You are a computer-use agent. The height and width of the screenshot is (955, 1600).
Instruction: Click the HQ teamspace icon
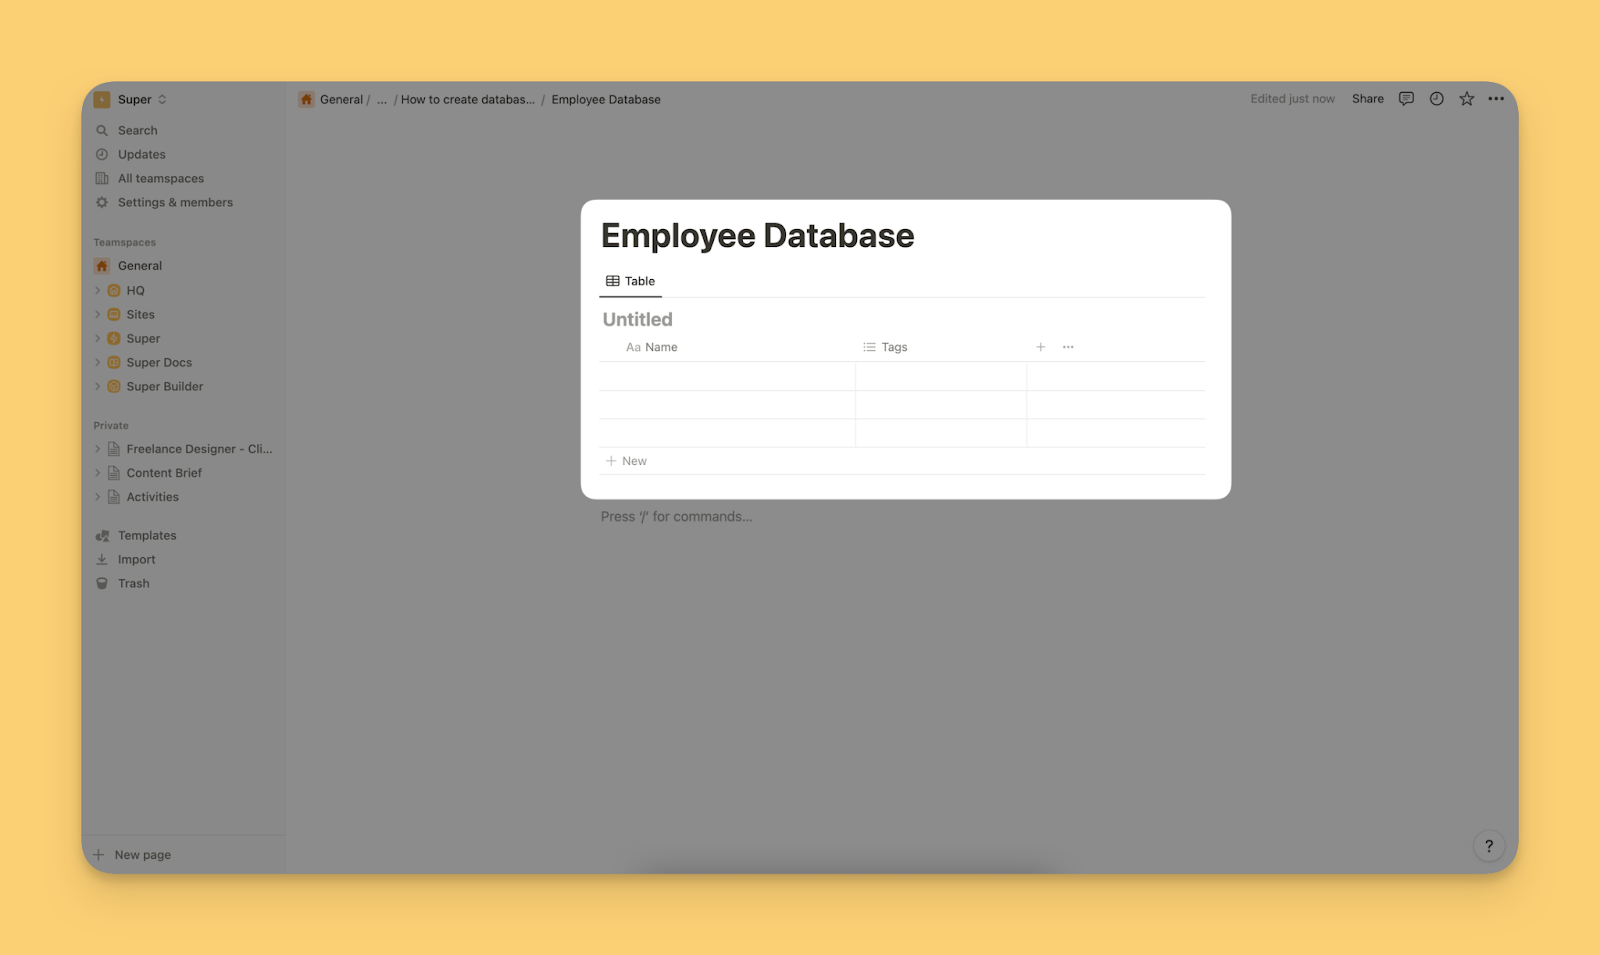[114, 291]
